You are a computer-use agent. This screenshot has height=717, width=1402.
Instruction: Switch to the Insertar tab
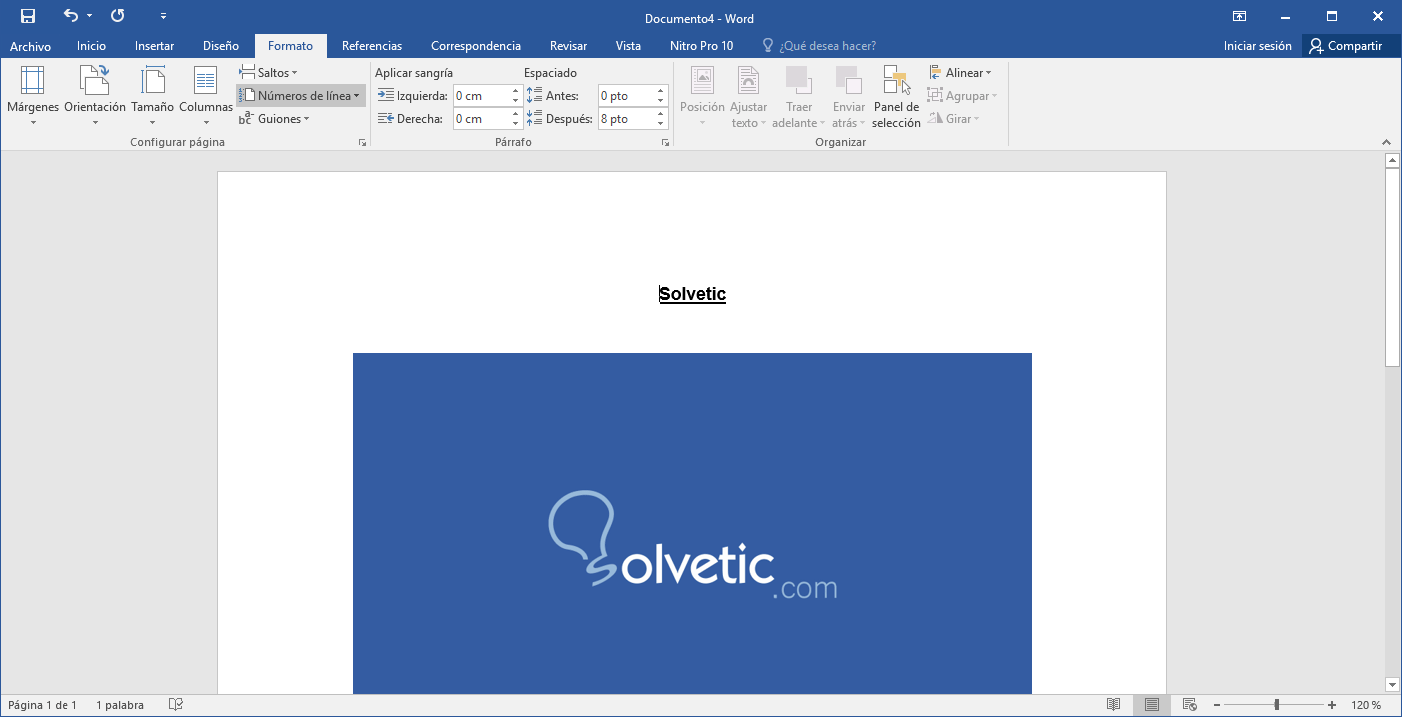coord(154,46)
